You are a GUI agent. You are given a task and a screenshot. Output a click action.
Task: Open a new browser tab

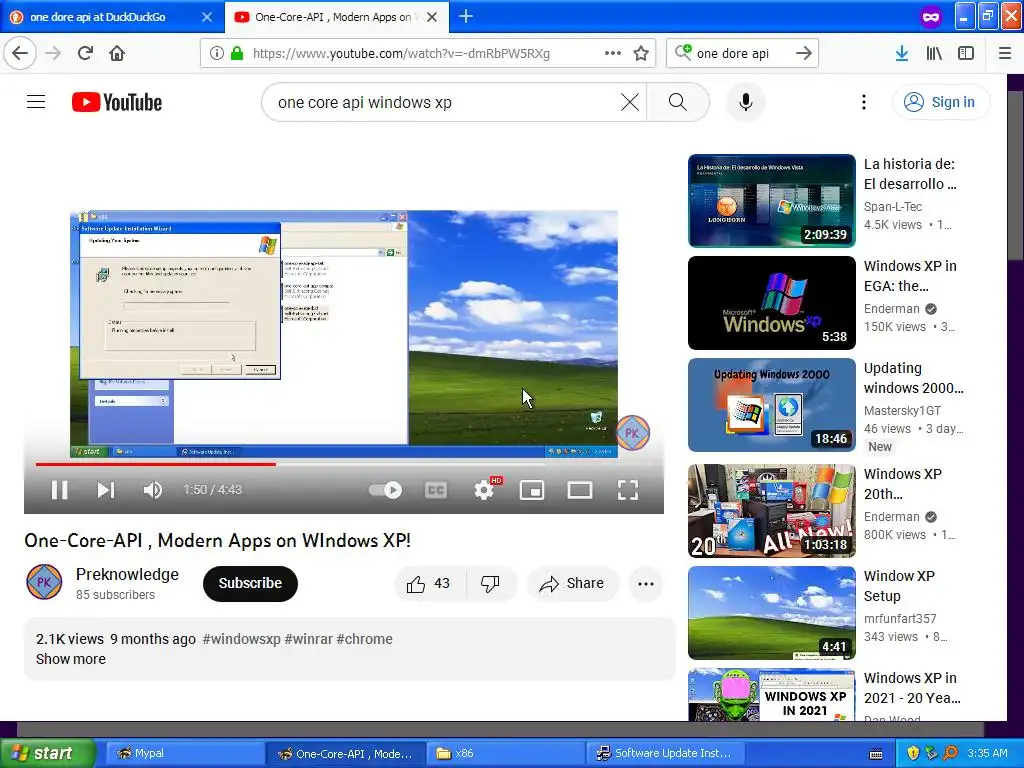(x=466, y=16)
